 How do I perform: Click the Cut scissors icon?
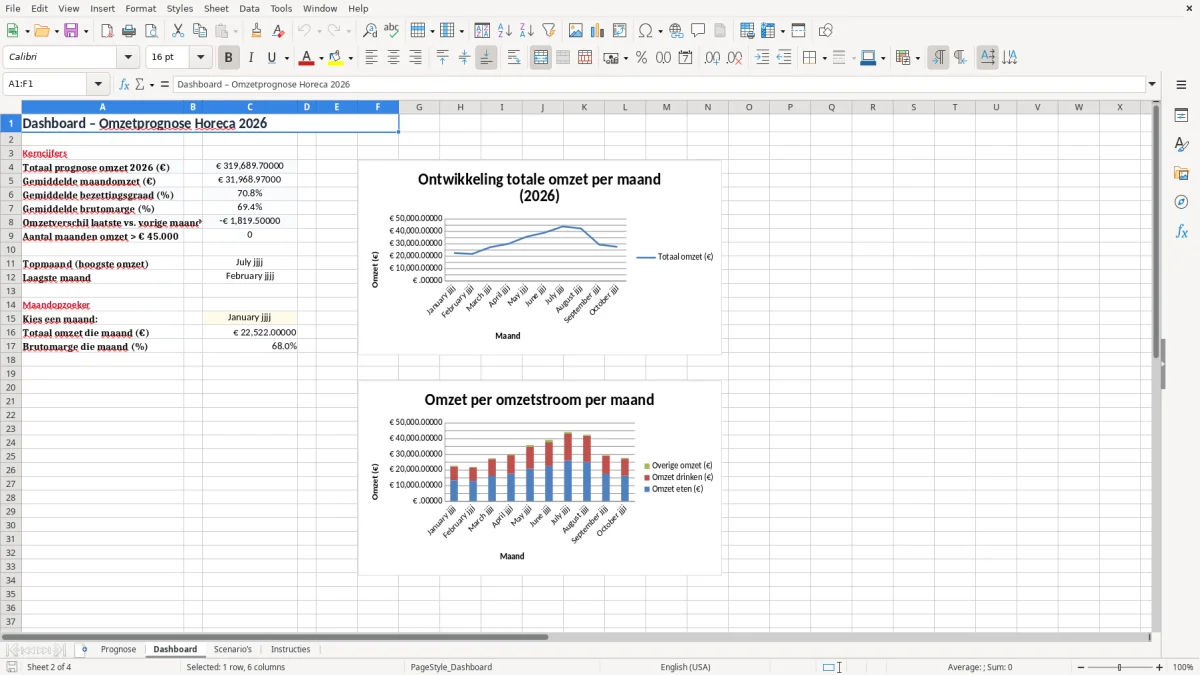coord(178,31)
